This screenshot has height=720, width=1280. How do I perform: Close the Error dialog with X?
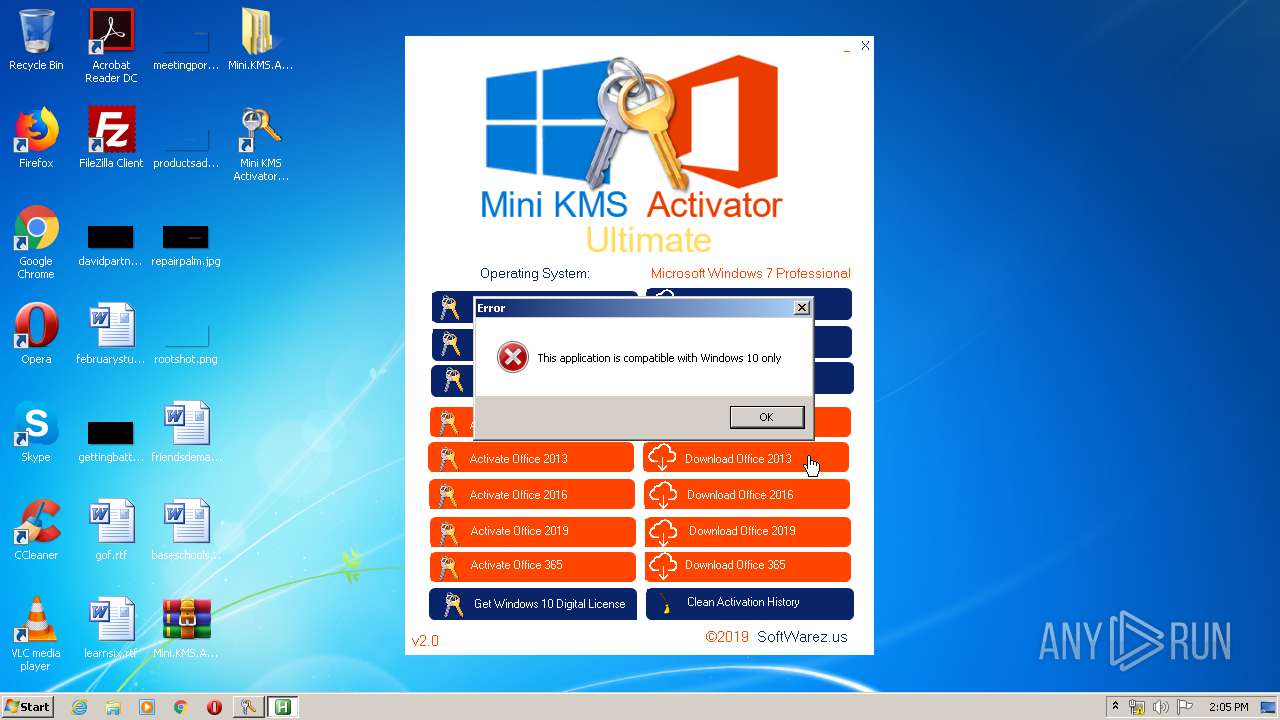coord(801,308)
